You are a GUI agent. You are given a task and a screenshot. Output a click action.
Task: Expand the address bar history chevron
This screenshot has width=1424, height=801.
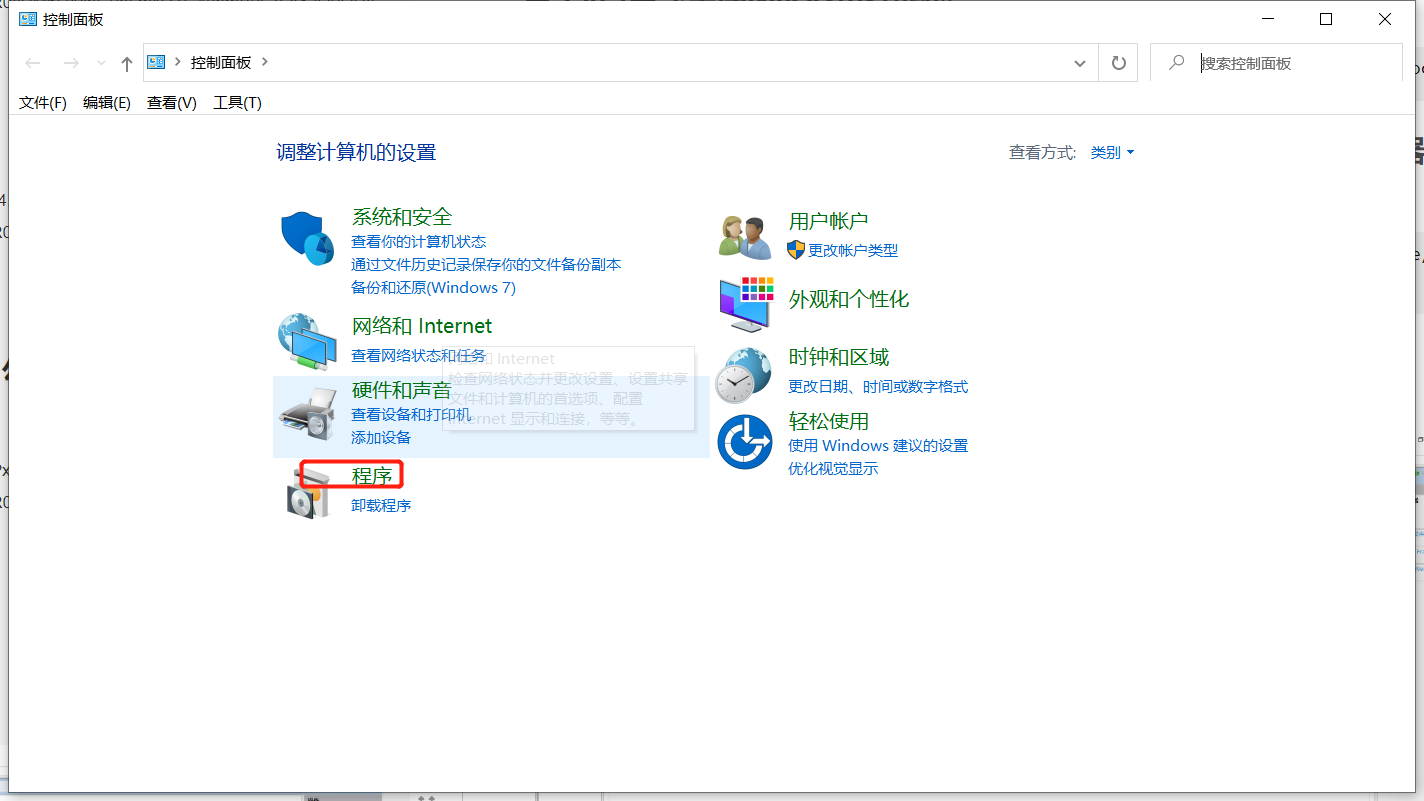coord(1079,62)
